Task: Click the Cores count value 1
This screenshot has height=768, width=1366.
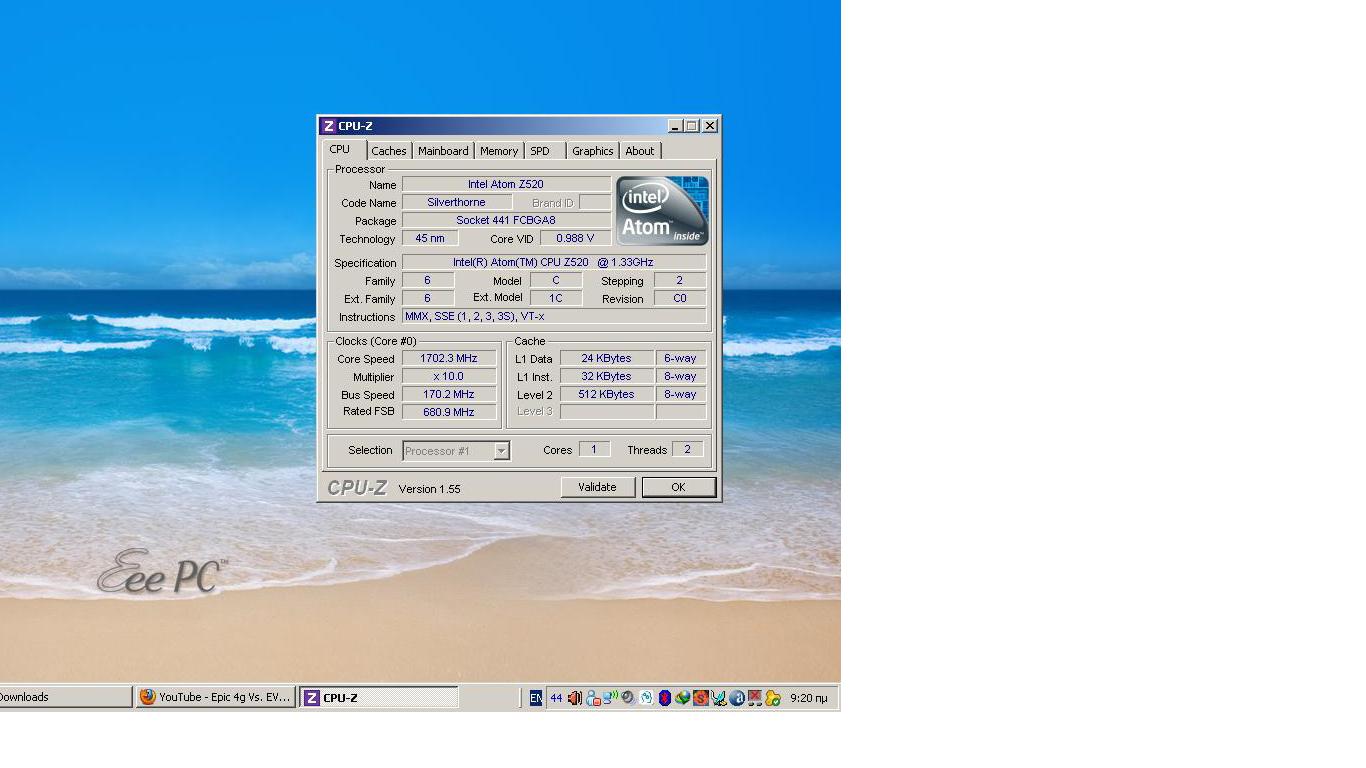Action: click(594, 450)
